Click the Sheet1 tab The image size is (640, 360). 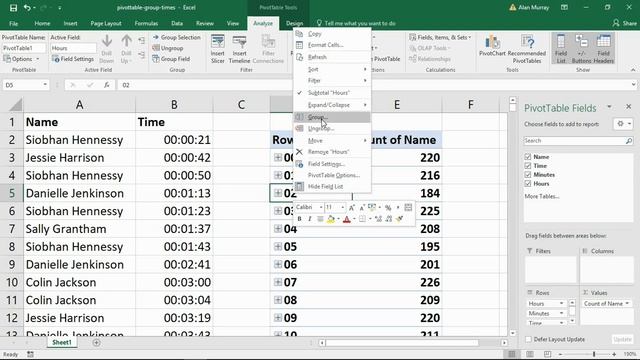[x=62, y=342]
